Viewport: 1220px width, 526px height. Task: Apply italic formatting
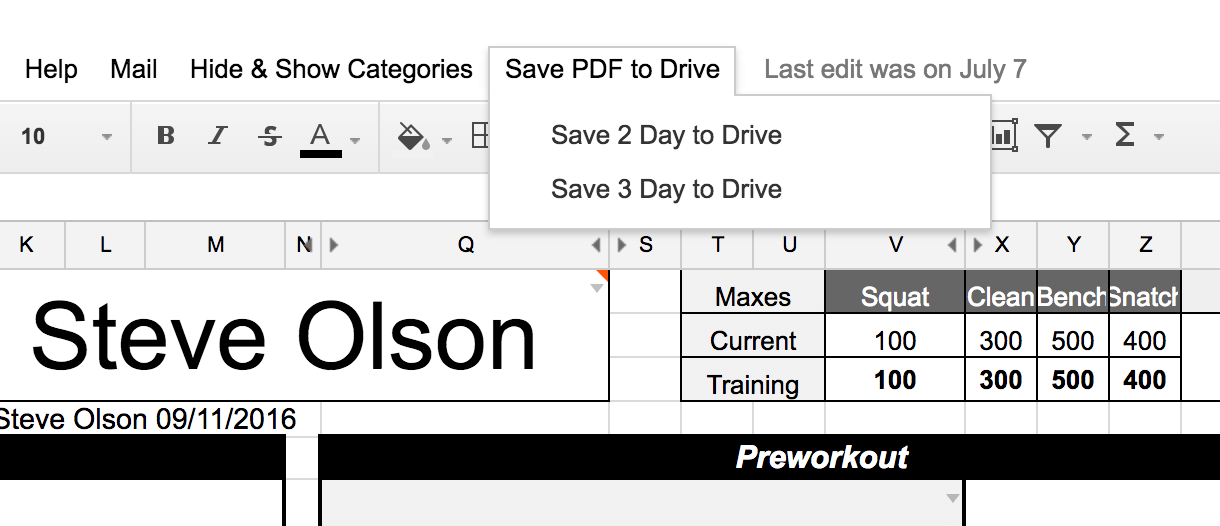[218, 136]
